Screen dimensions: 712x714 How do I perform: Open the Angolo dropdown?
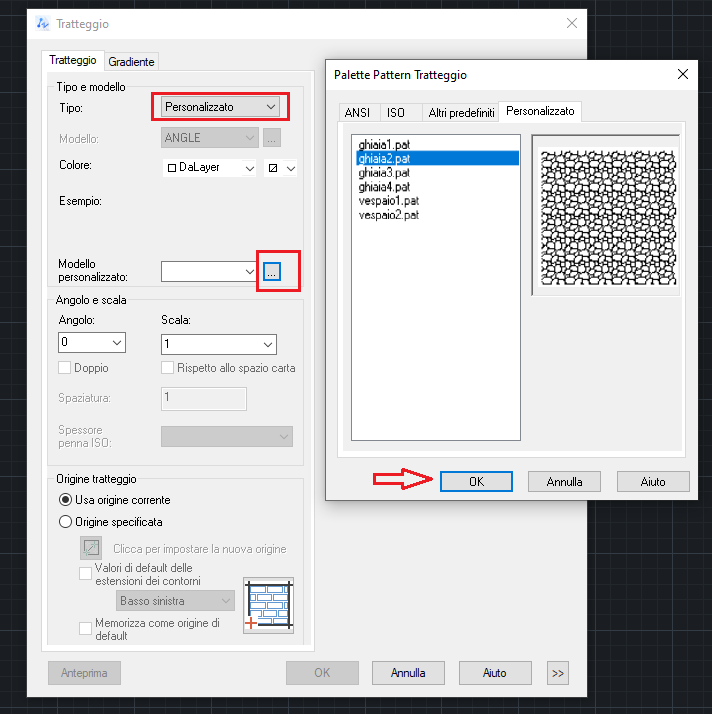click(x=92, y=343)
